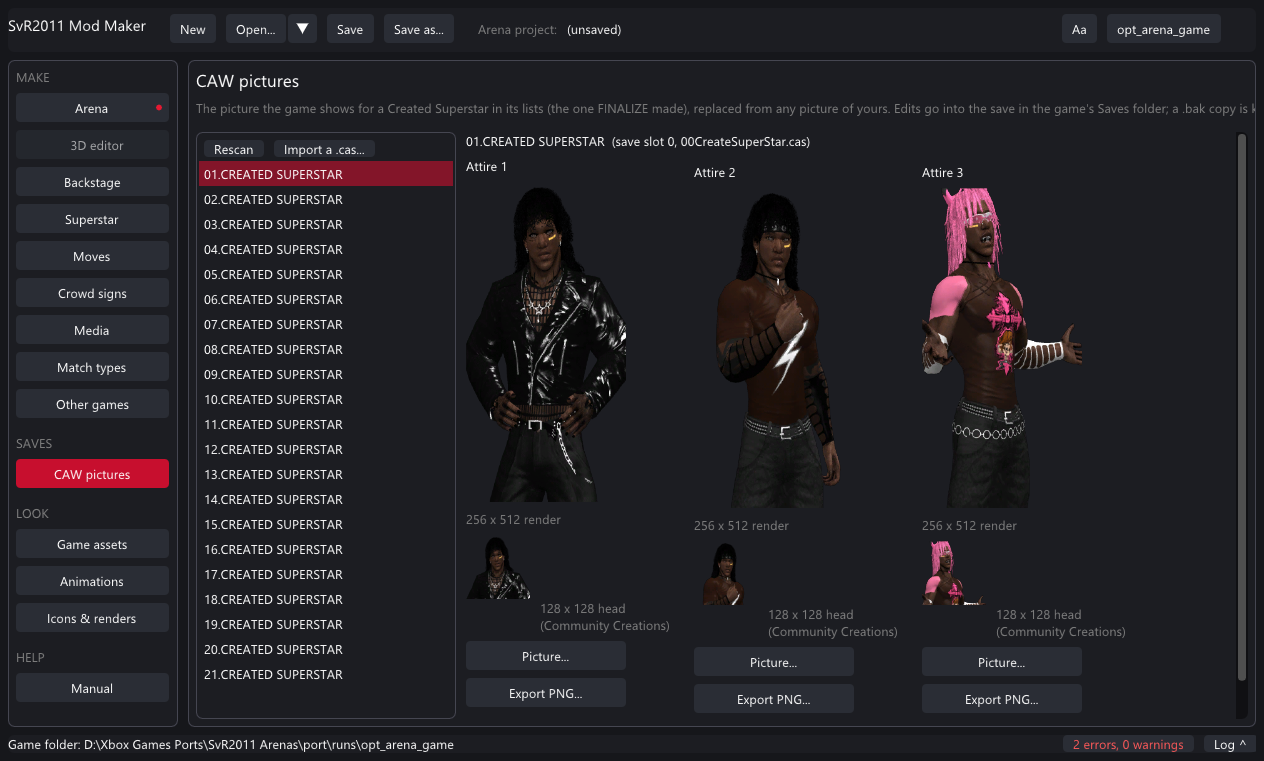This screenshot has height=761, width=1264.
Task: Select 08.CREATED SUPERSTAR in list
Action: tap(326, 349)
